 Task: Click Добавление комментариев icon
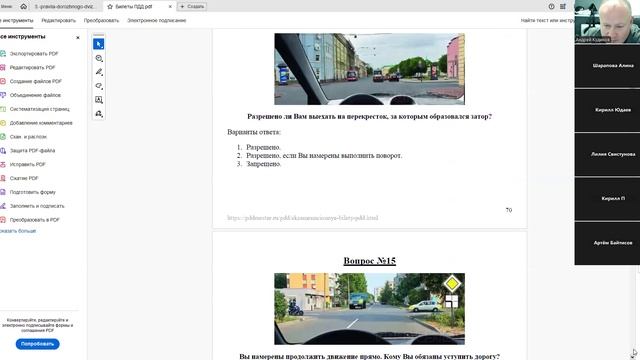[3, 123]
